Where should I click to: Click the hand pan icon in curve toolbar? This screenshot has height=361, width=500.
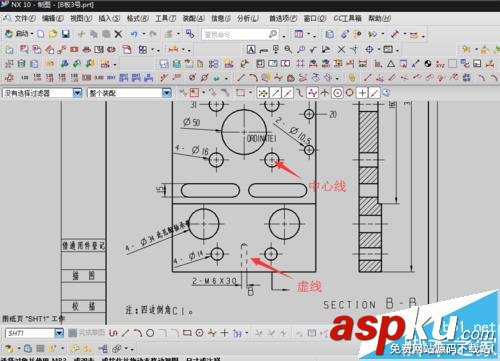[x=352, y=78]
